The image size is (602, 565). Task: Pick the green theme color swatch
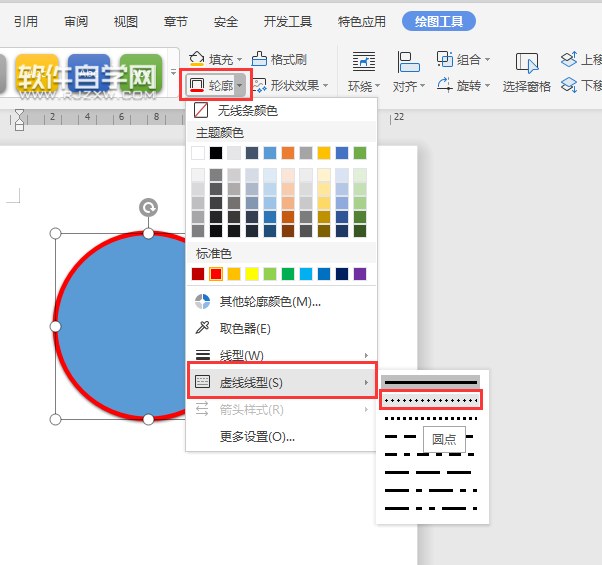click(360, 153)
